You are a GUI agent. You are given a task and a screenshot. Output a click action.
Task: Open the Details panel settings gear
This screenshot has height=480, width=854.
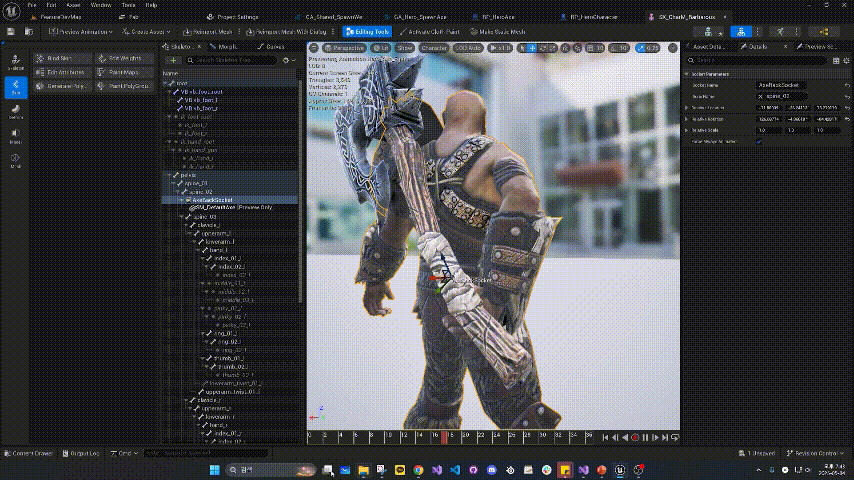[846, 60]
